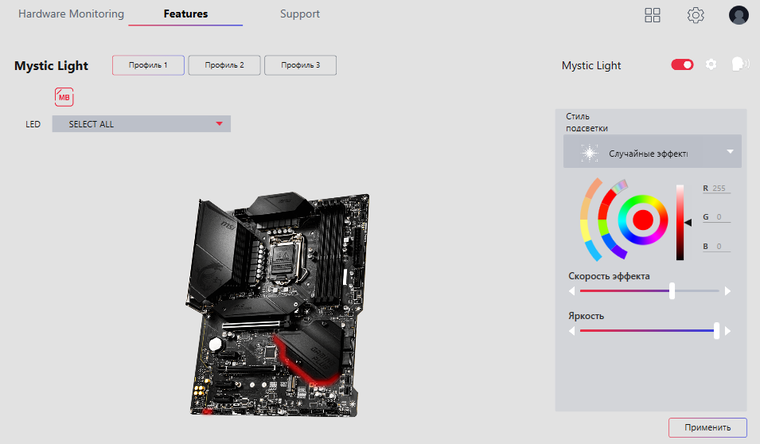The width and height of the screenshot is (760, 444).
Task: Select Профиль 2 button
Action: [x=224, y=65]
